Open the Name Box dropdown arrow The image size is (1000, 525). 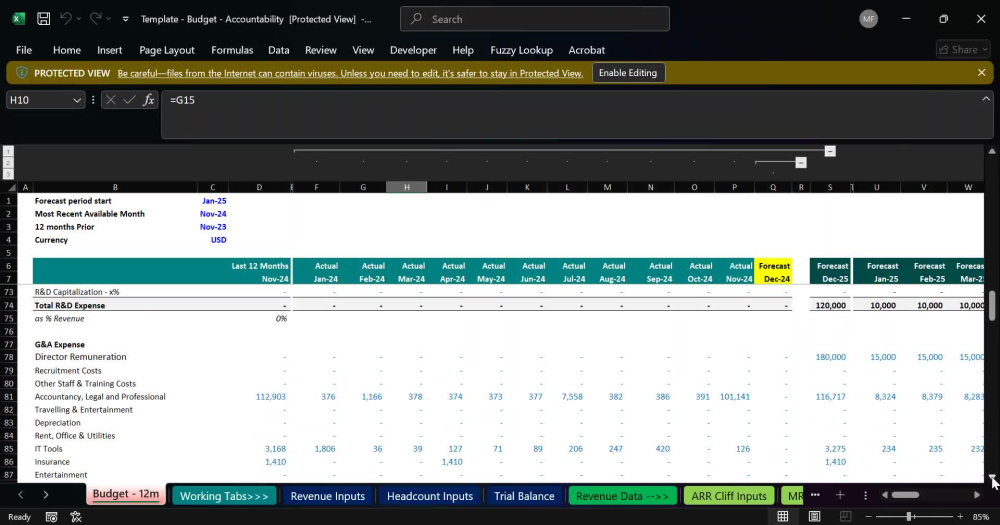[x=77, y=100]
